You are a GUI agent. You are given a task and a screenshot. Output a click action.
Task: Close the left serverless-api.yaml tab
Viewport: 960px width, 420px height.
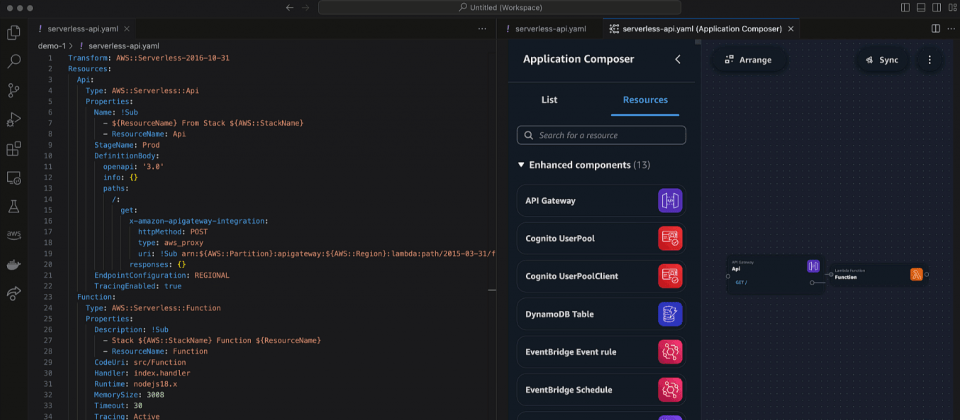pyautogui.click(x=127, y=29)
